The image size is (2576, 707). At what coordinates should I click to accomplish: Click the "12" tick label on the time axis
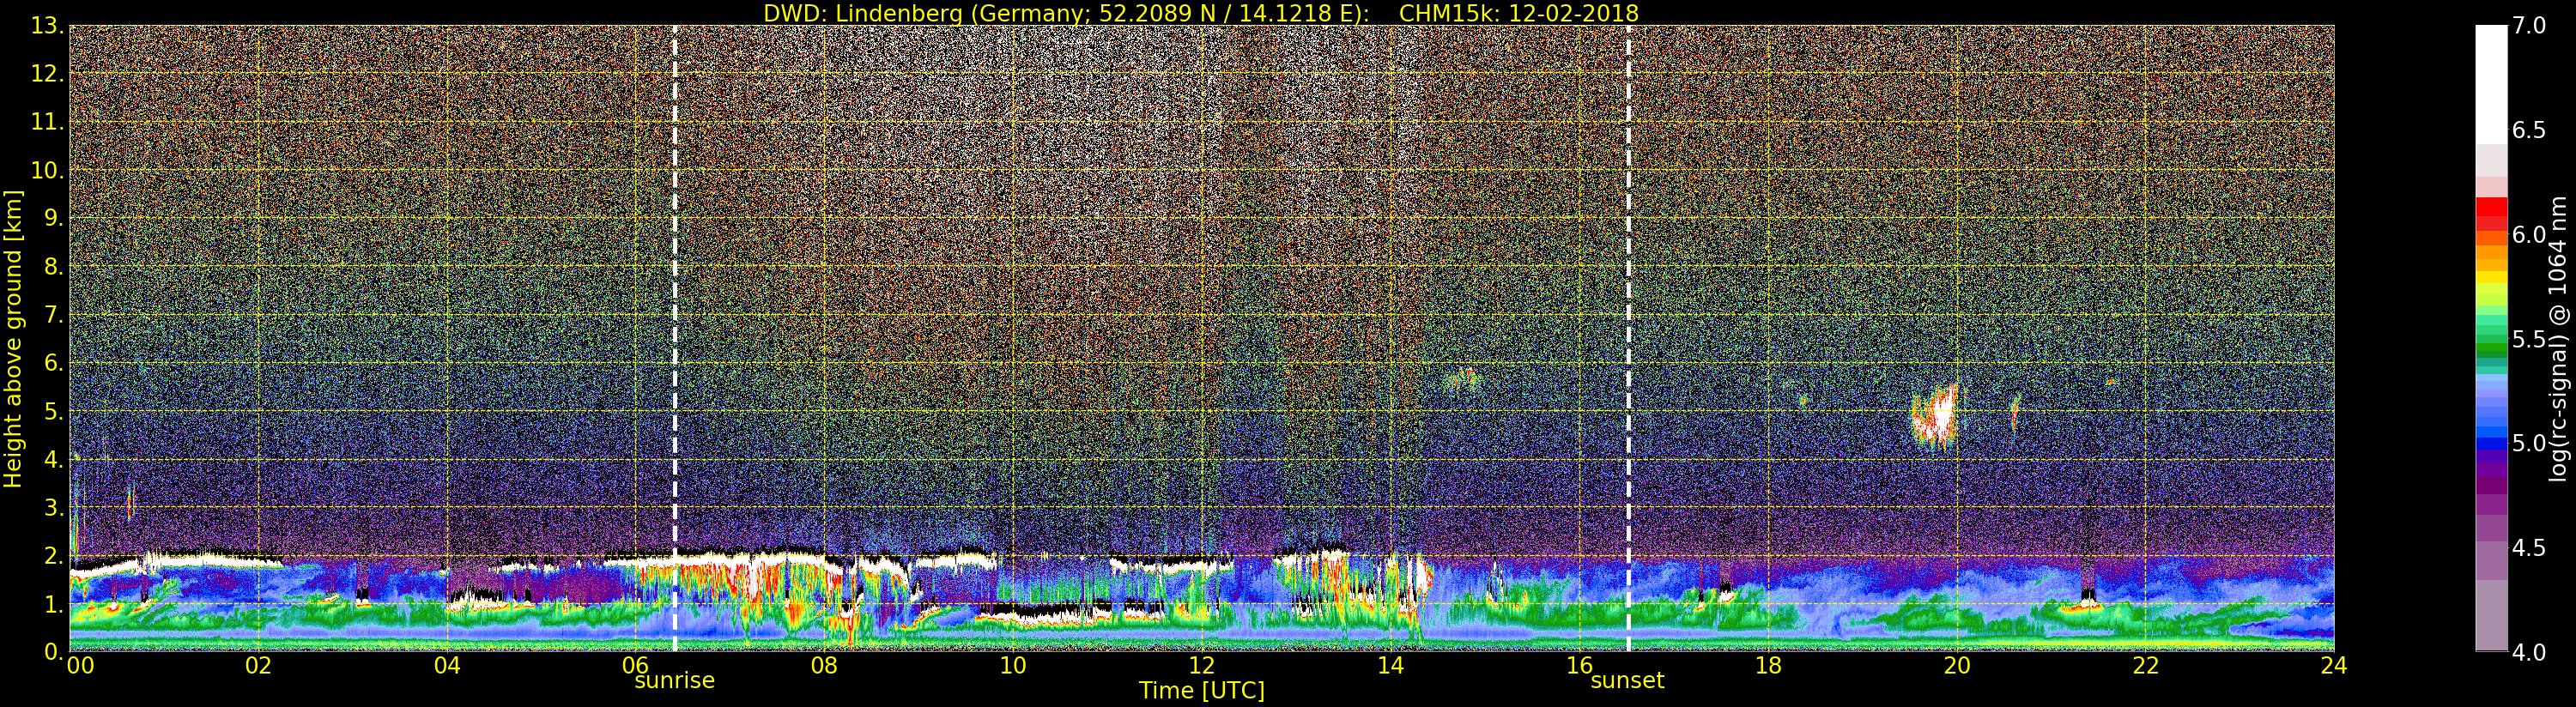click(x=1201, y=665)
